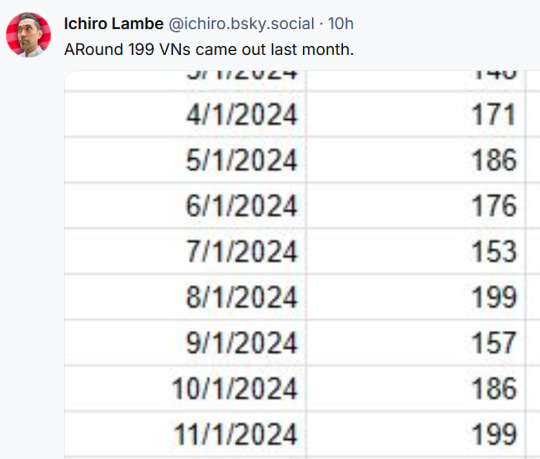The image size is (540, 459).
Task: Open the handle @ichiro.bsky.social
Action: pyautogui.click(x=241, y=24)
